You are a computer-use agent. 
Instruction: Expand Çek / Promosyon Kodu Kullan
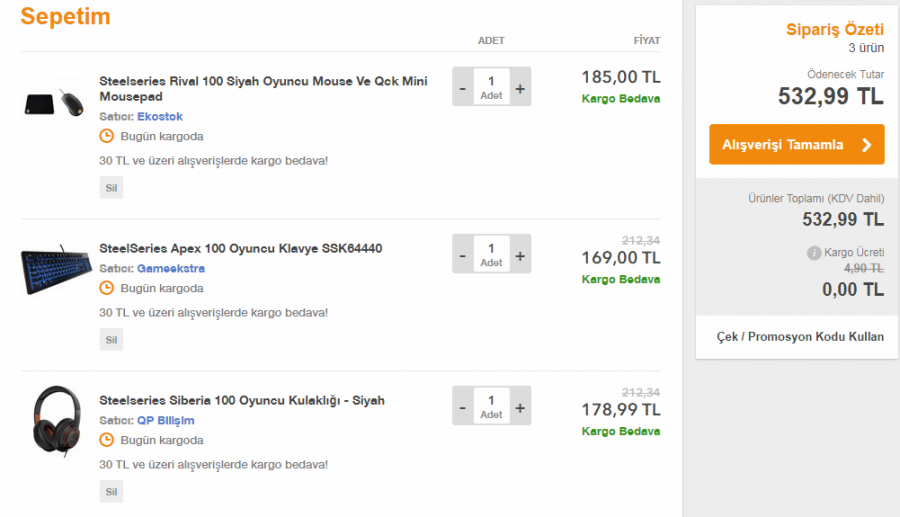[x=800, y=337]
